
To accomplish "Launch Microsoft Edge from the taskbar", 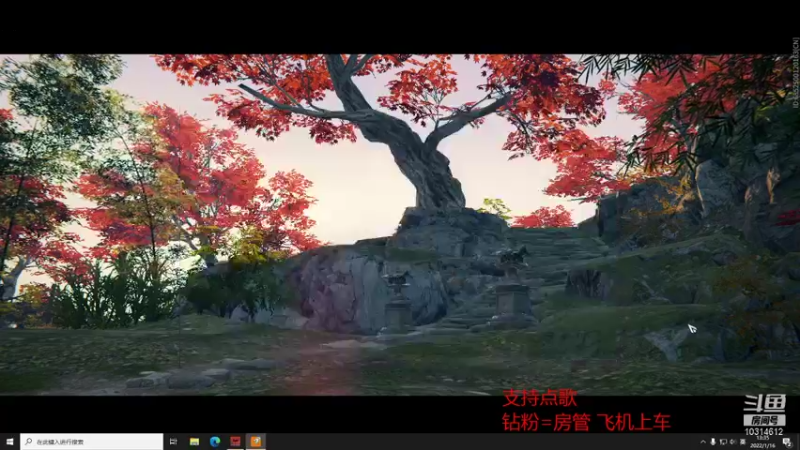I will [215, 442].
